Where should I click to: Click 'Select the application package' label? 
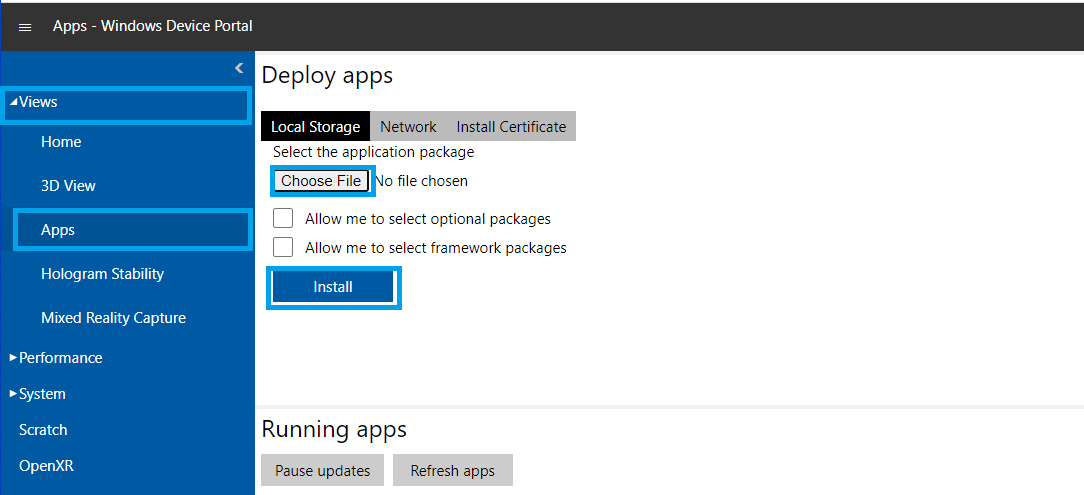(373, 151)
